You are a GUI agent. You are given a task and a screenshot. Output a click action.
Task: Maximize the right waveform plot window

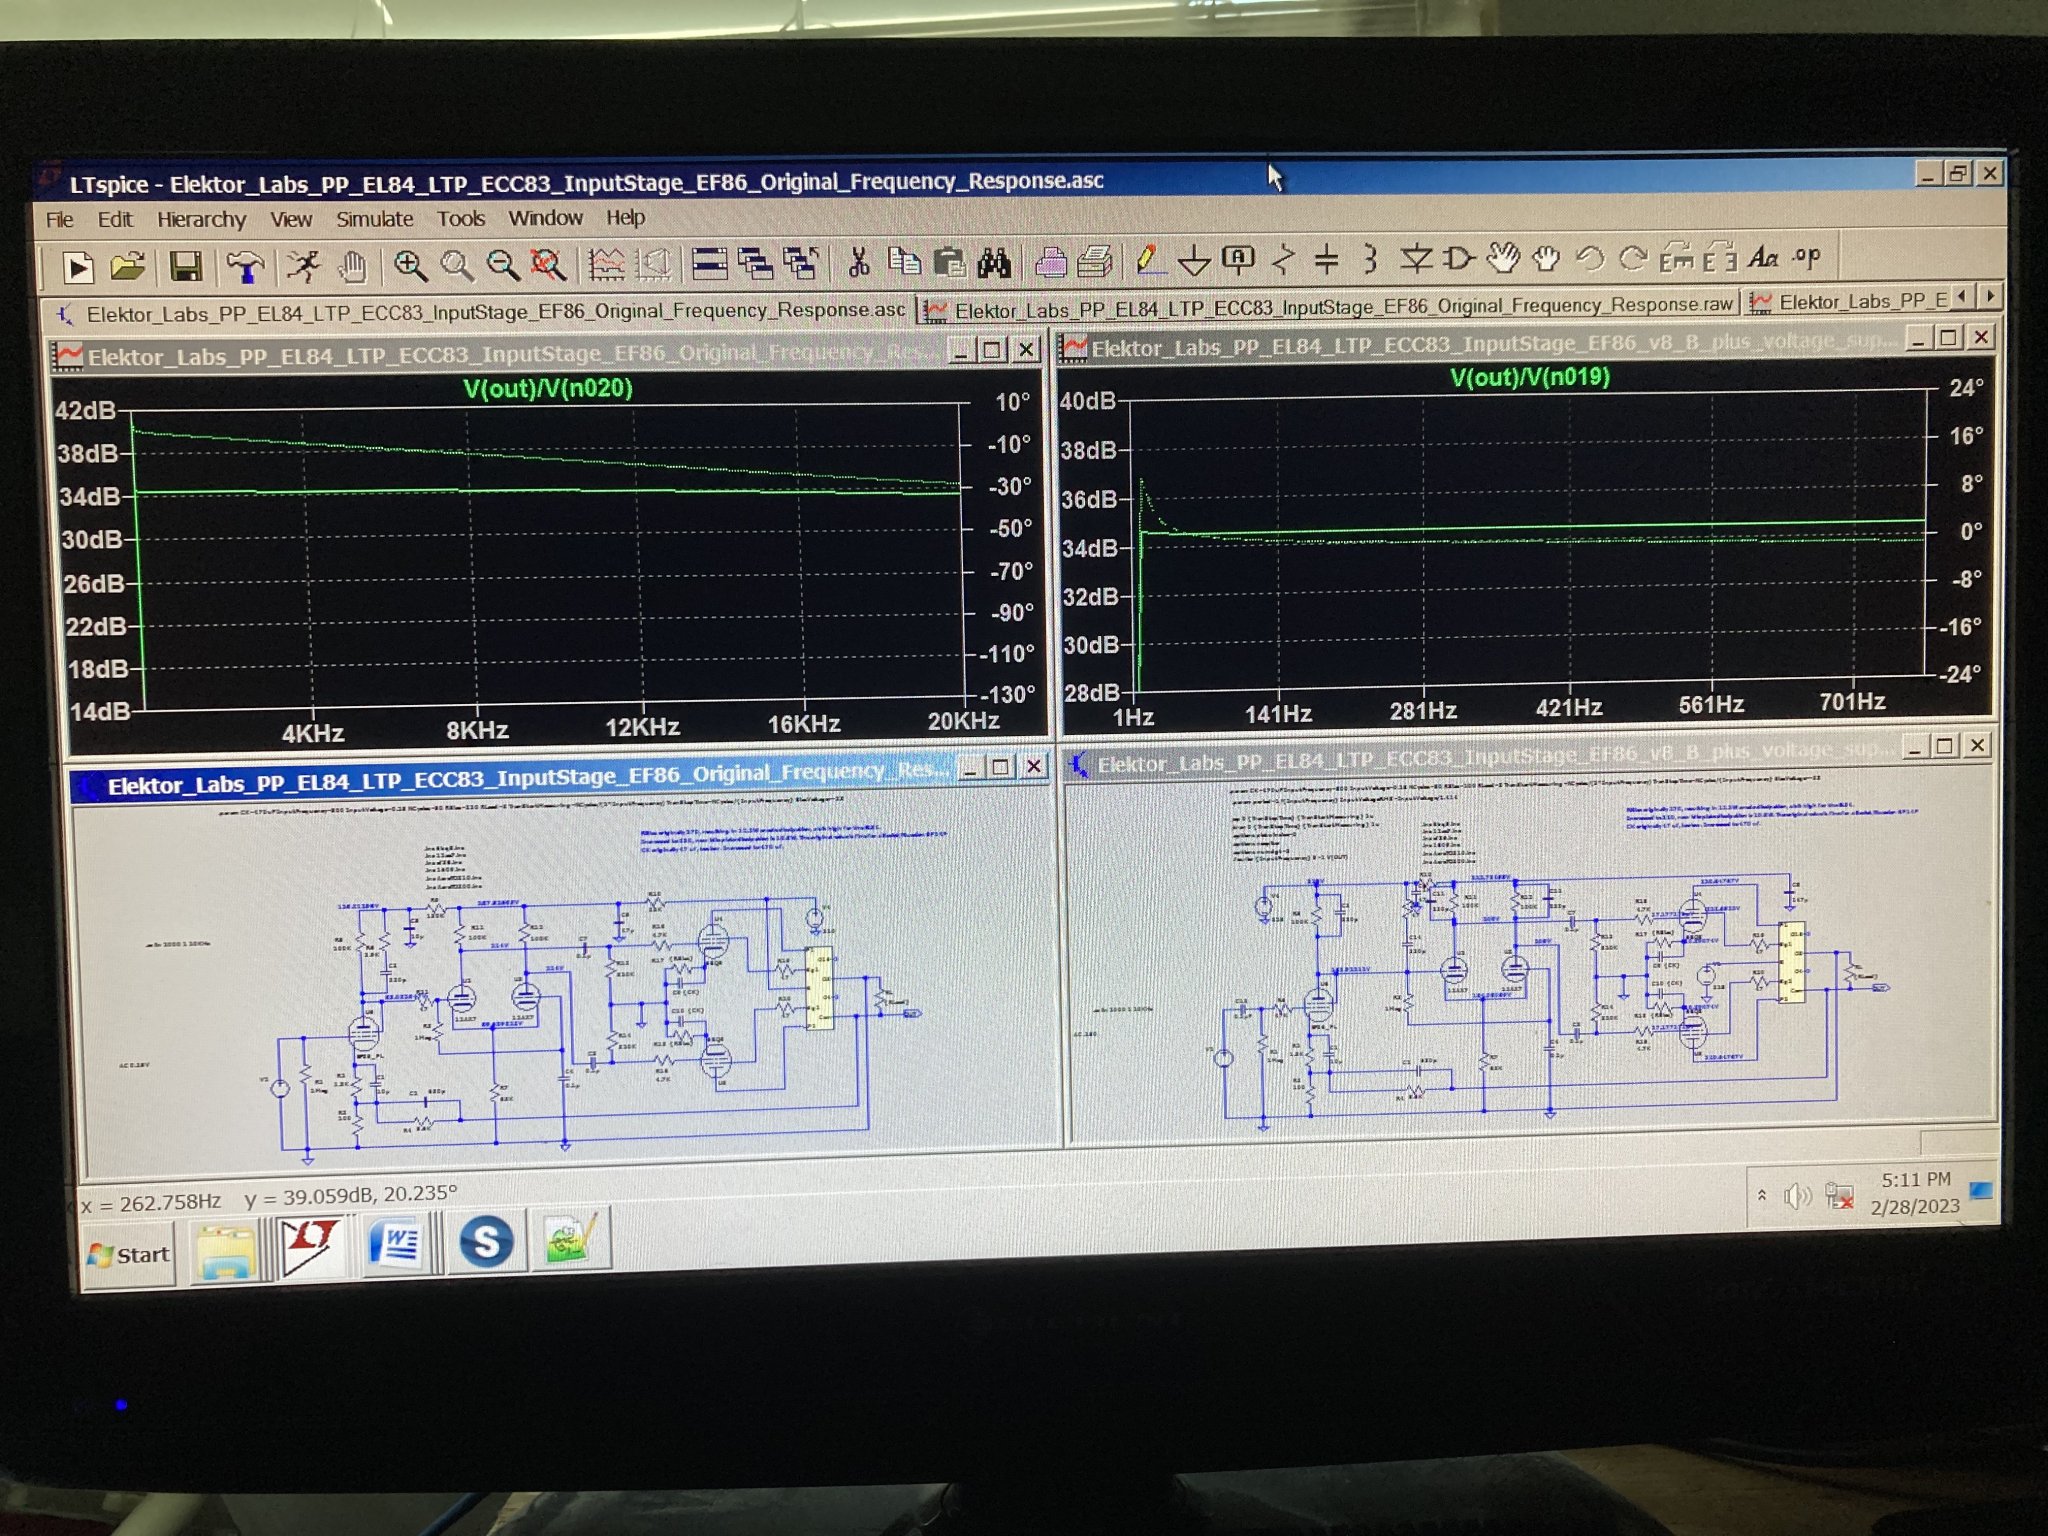[x=1948, y=337]
